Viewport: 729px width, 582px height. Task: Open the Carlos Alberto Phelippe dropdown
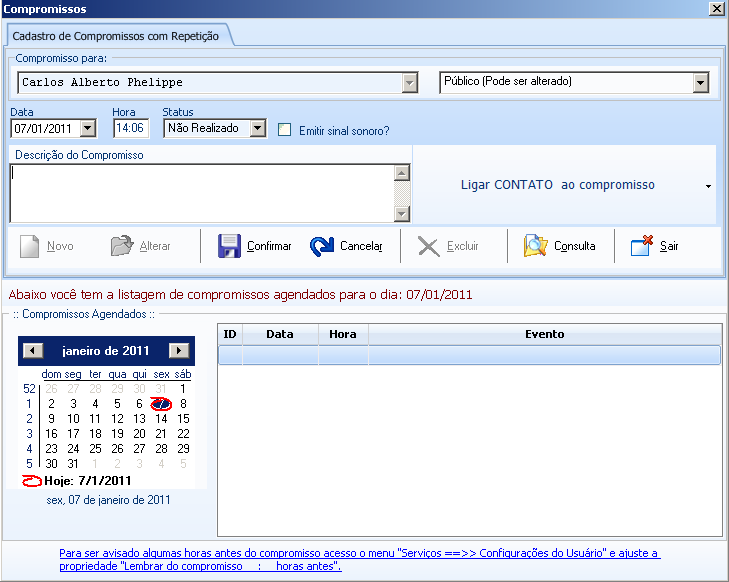point(410,83)
